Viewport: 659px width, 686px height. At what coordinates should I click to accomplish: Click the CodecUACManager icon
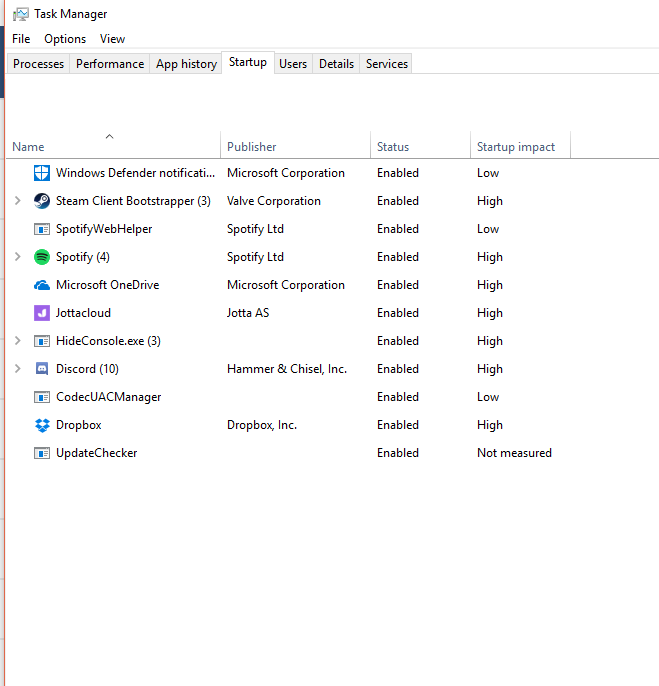point(42,397)
